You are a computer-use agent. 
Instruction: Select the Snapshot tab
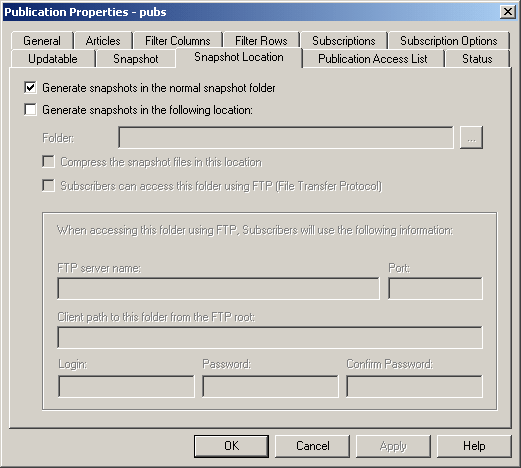click(136, 59)
